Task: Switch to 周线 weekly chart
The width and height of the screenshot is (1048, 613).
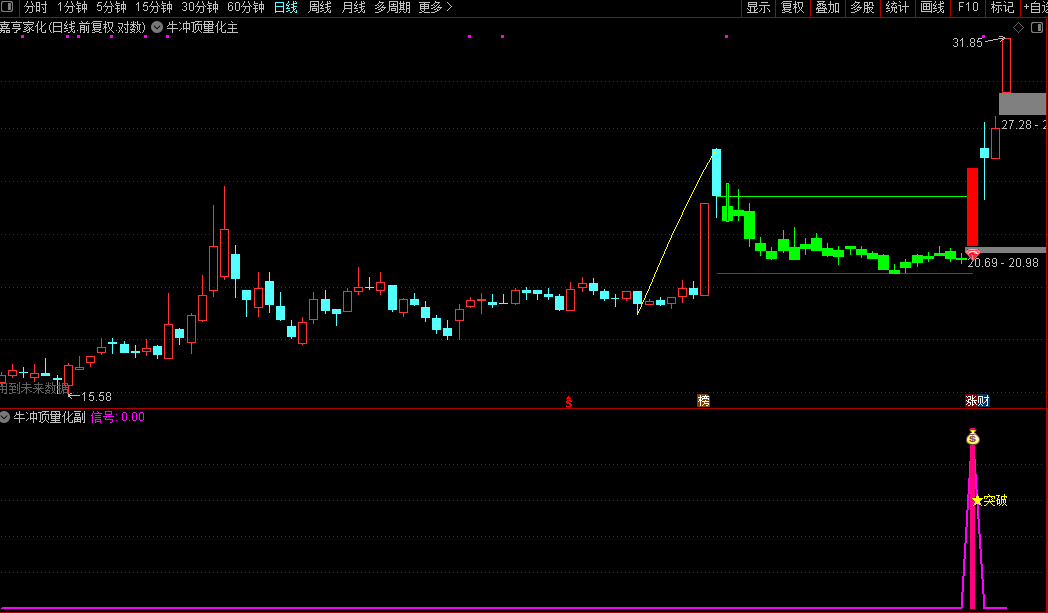Action: [319, 7]
